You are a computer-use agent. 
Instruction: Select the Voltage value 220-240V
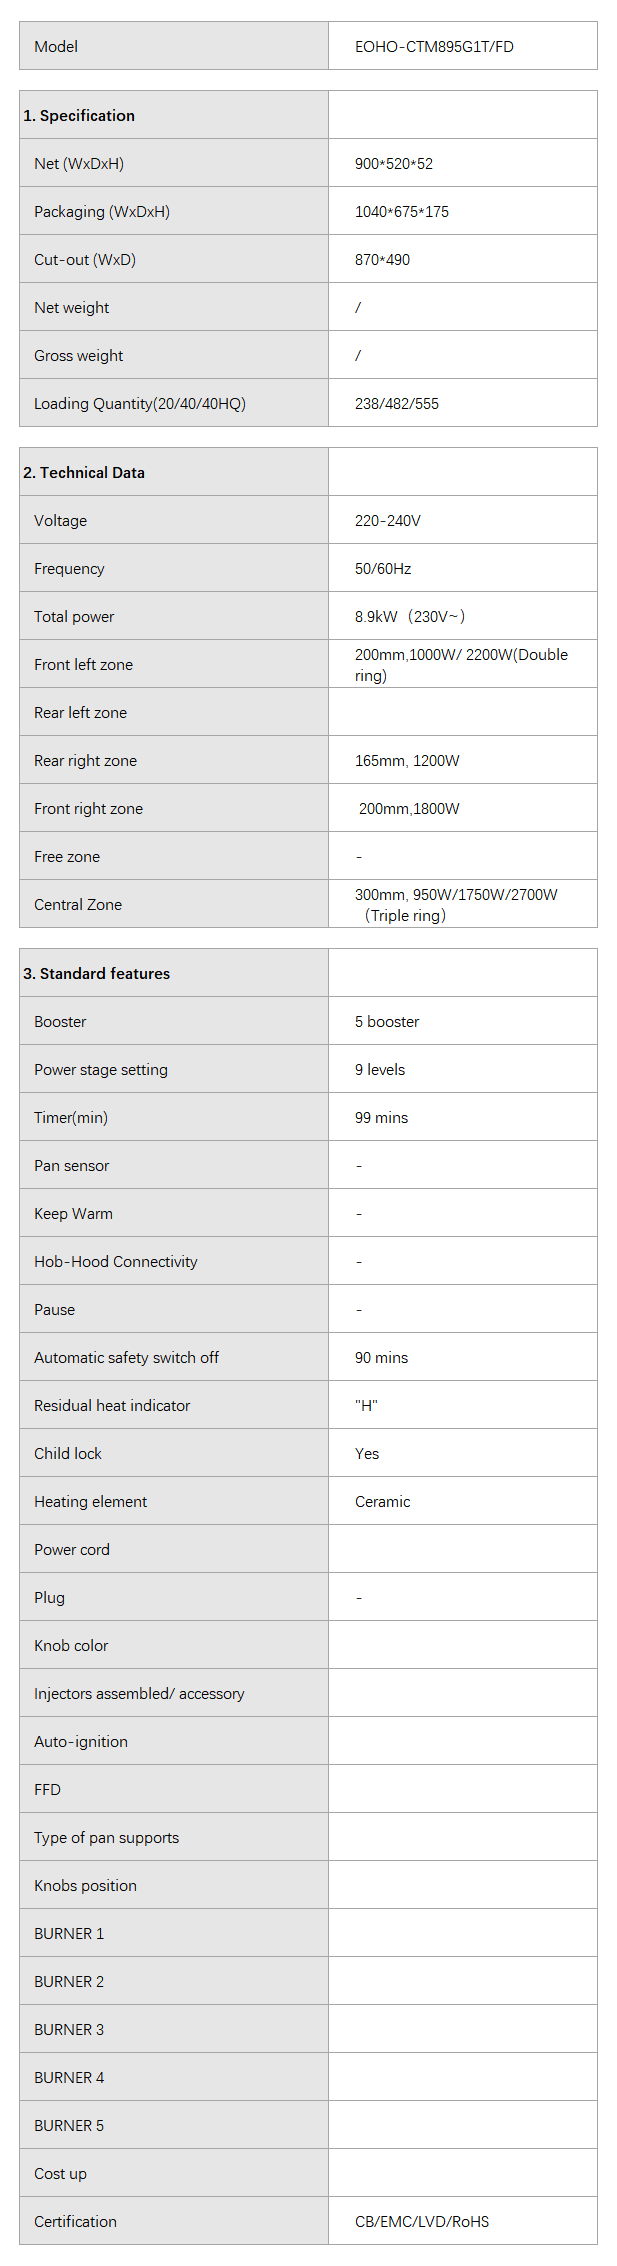coord(388,521)
